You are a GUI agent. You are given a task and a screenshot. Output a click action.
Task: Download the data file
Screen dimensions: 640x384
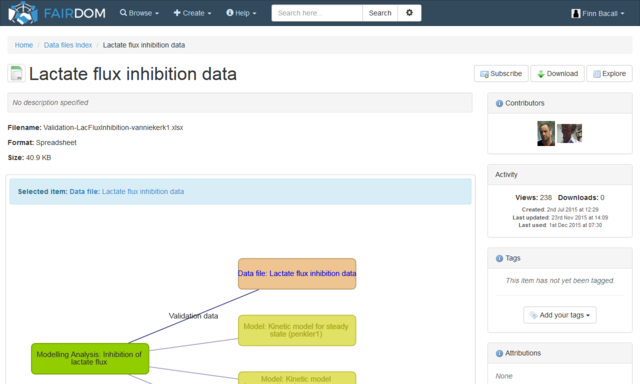coord(557,73)
